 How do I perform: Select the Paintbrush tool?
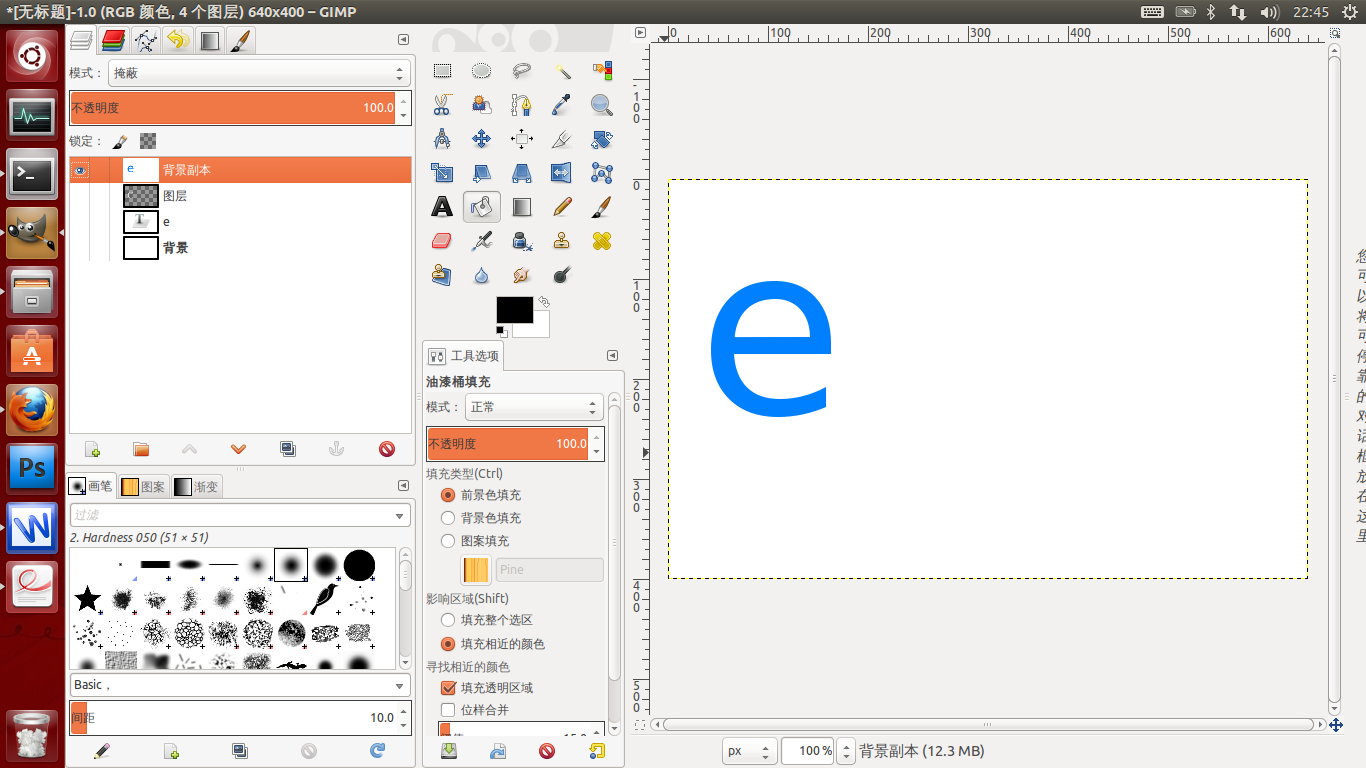coord(601,207)
